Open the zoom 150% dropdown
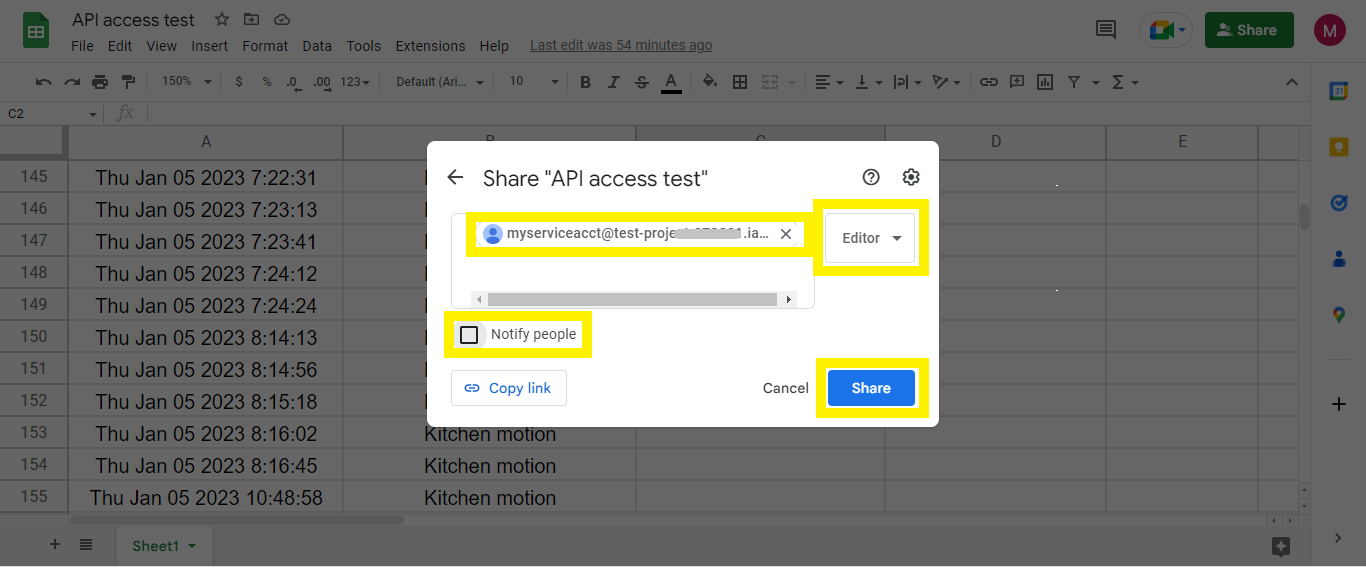Image resolution: width=1366 pixels, height=568 pixels. coord(187,82)
